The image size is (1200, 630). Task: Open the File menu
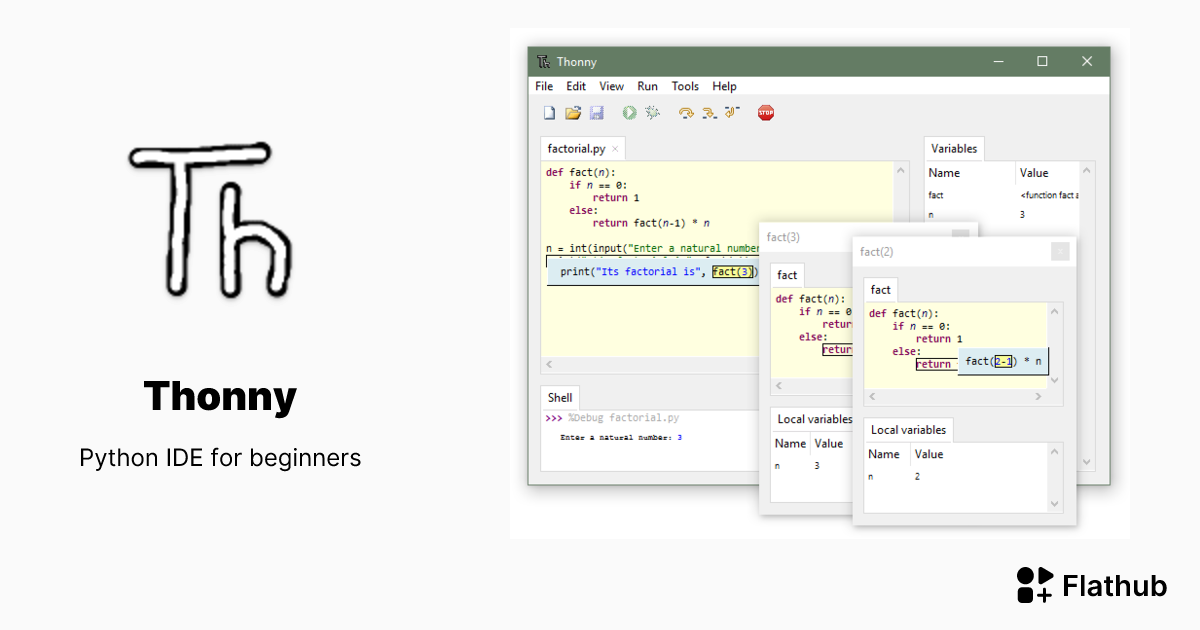click(x=544, y=87)
